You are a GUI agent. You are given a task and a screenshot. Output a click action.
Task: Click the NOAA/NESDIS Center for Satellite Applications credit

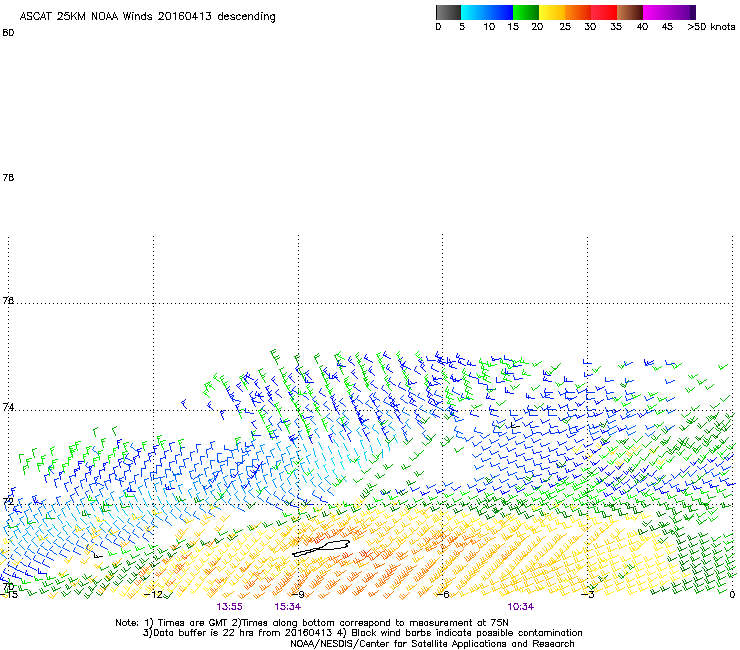(432, 644)
